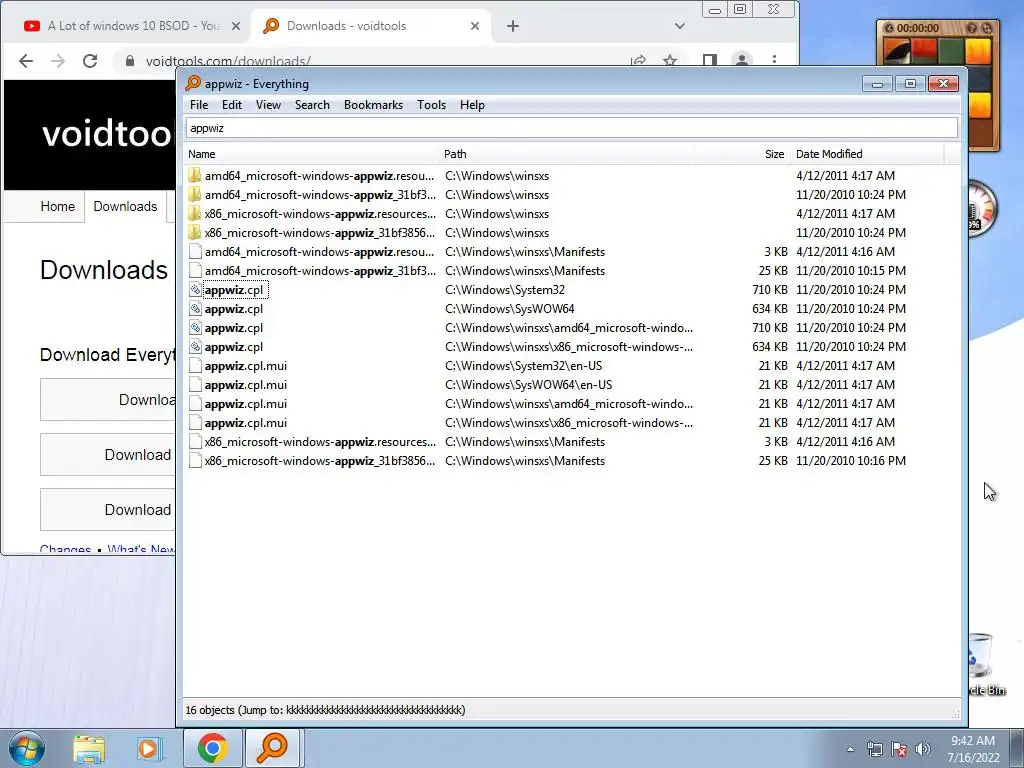Open Changes link on voidtools page

click(x=65, y=549)
